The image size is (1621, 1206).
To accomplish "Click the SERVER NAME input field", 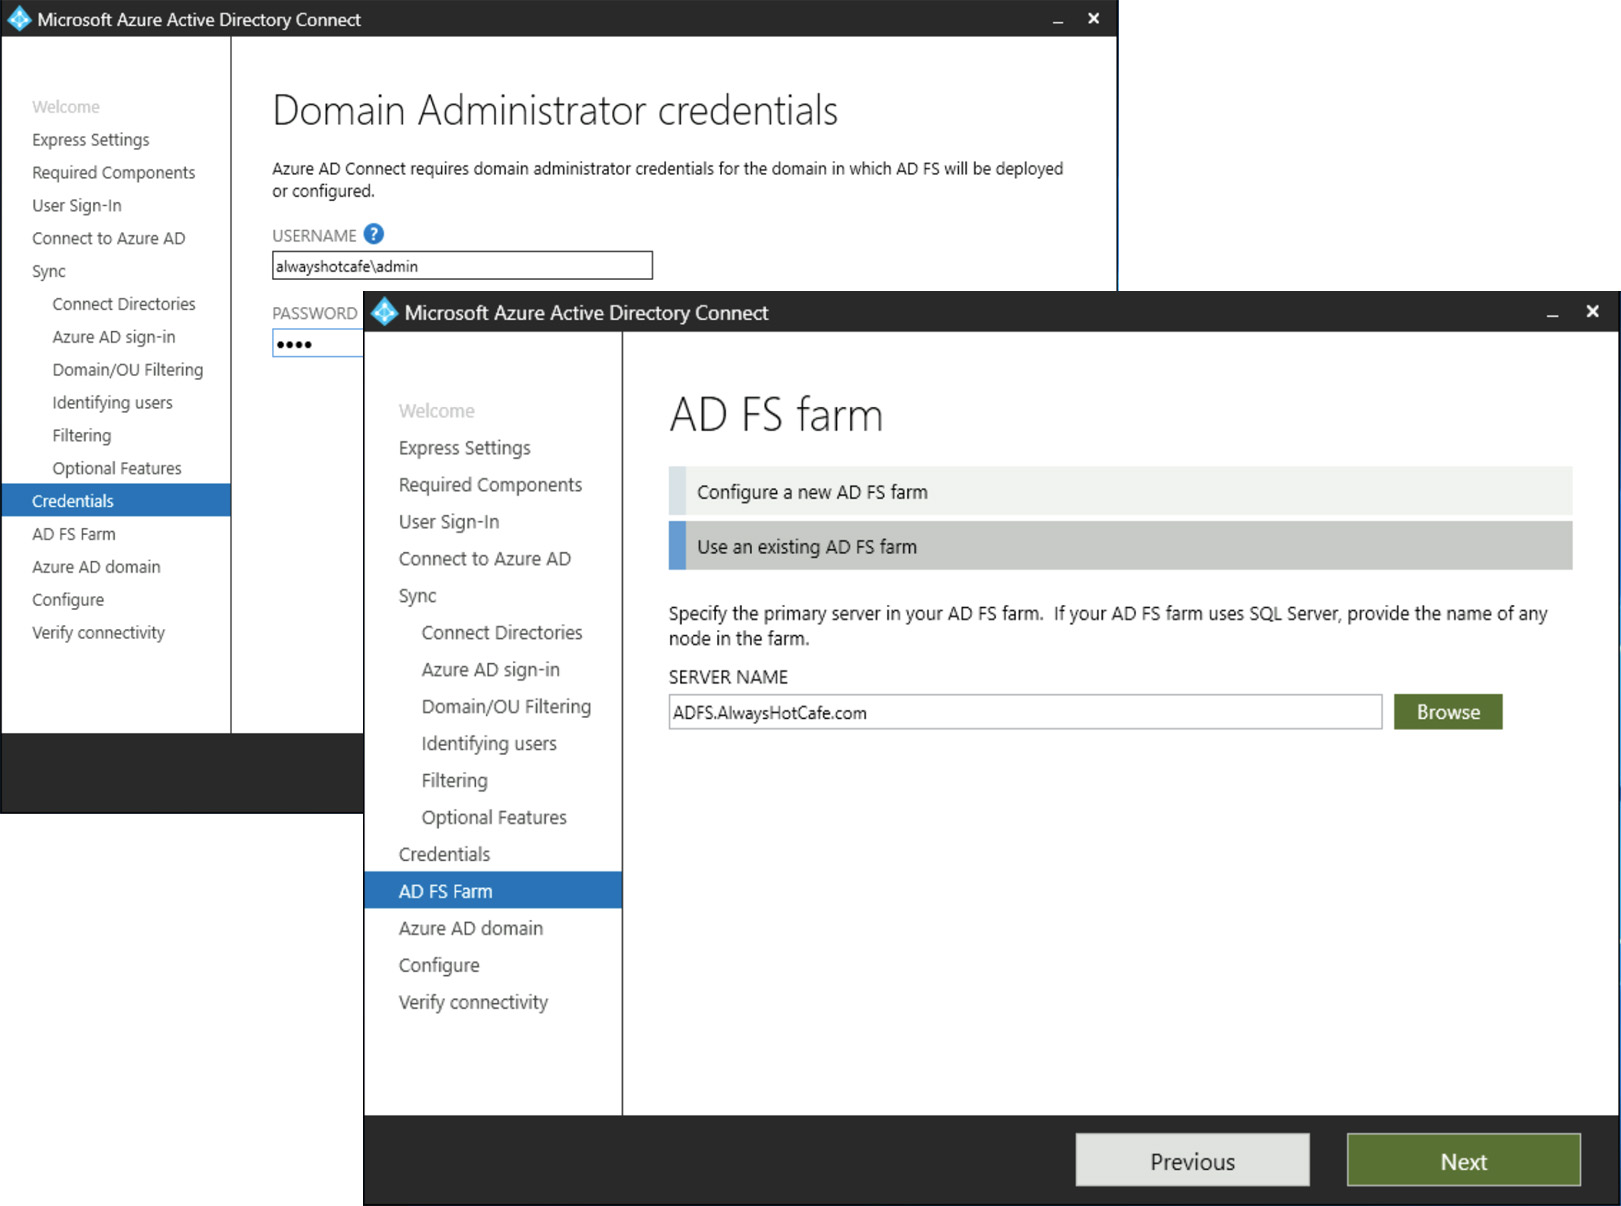I will (1024, 713).
